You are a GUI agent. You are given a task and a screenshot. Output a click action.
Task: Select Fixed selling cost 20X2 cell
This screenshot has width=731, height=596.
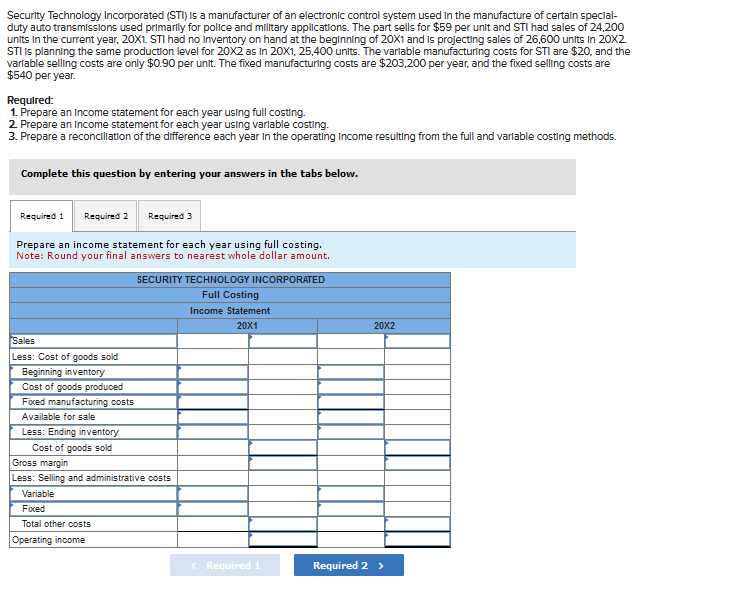(351, 508)
